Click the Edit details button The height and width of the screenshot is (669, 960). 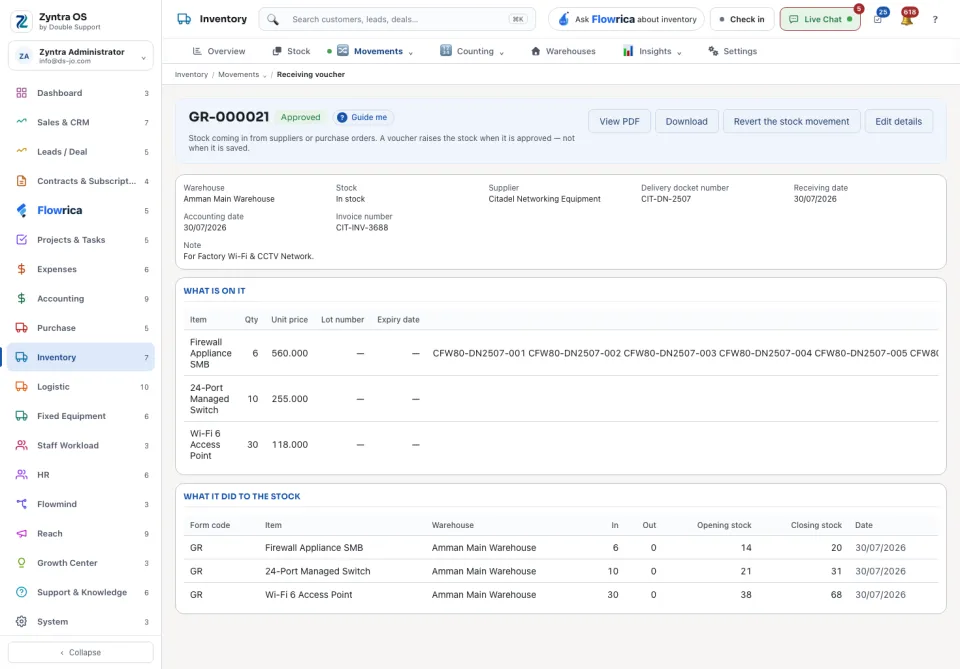click(x=898, y=121)
